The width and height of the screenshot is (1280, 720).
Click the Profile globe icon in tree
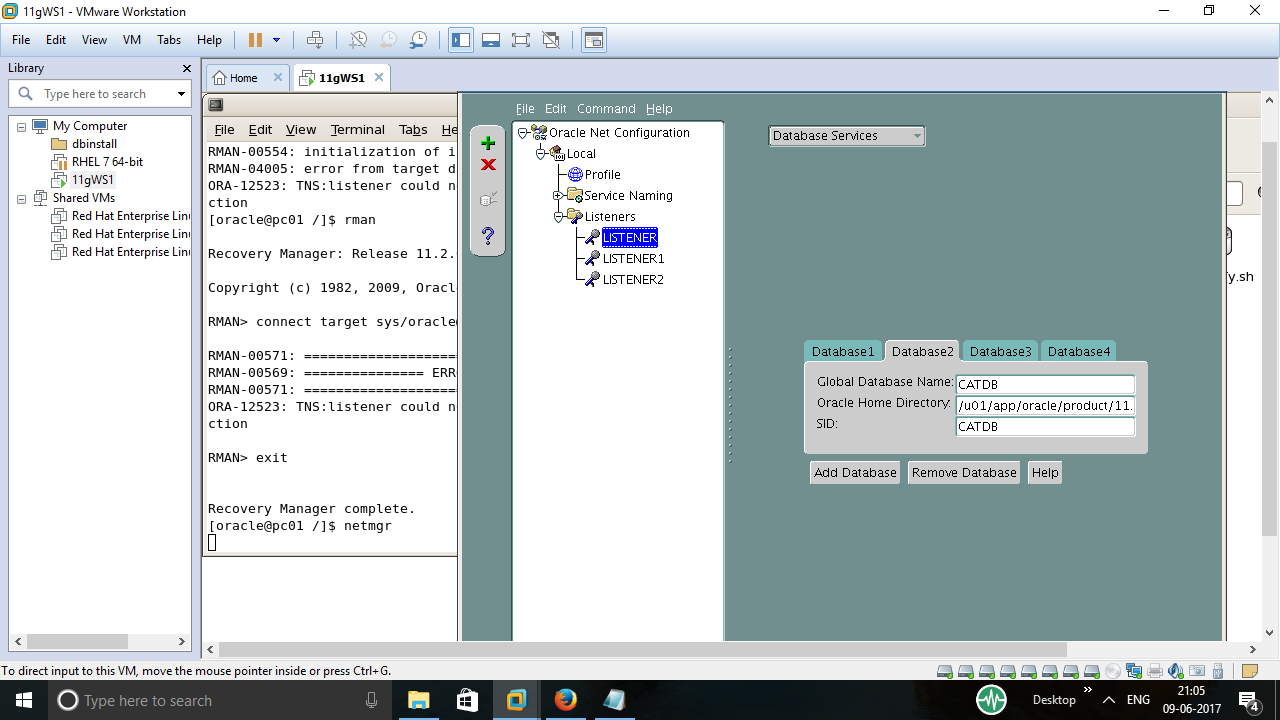coord(575,175)
